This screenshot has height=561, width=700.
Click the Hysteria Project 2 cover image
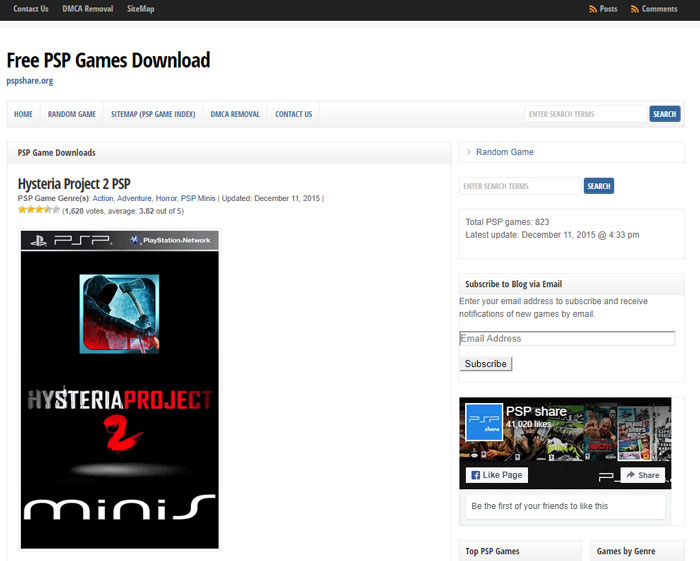[120, 390]
